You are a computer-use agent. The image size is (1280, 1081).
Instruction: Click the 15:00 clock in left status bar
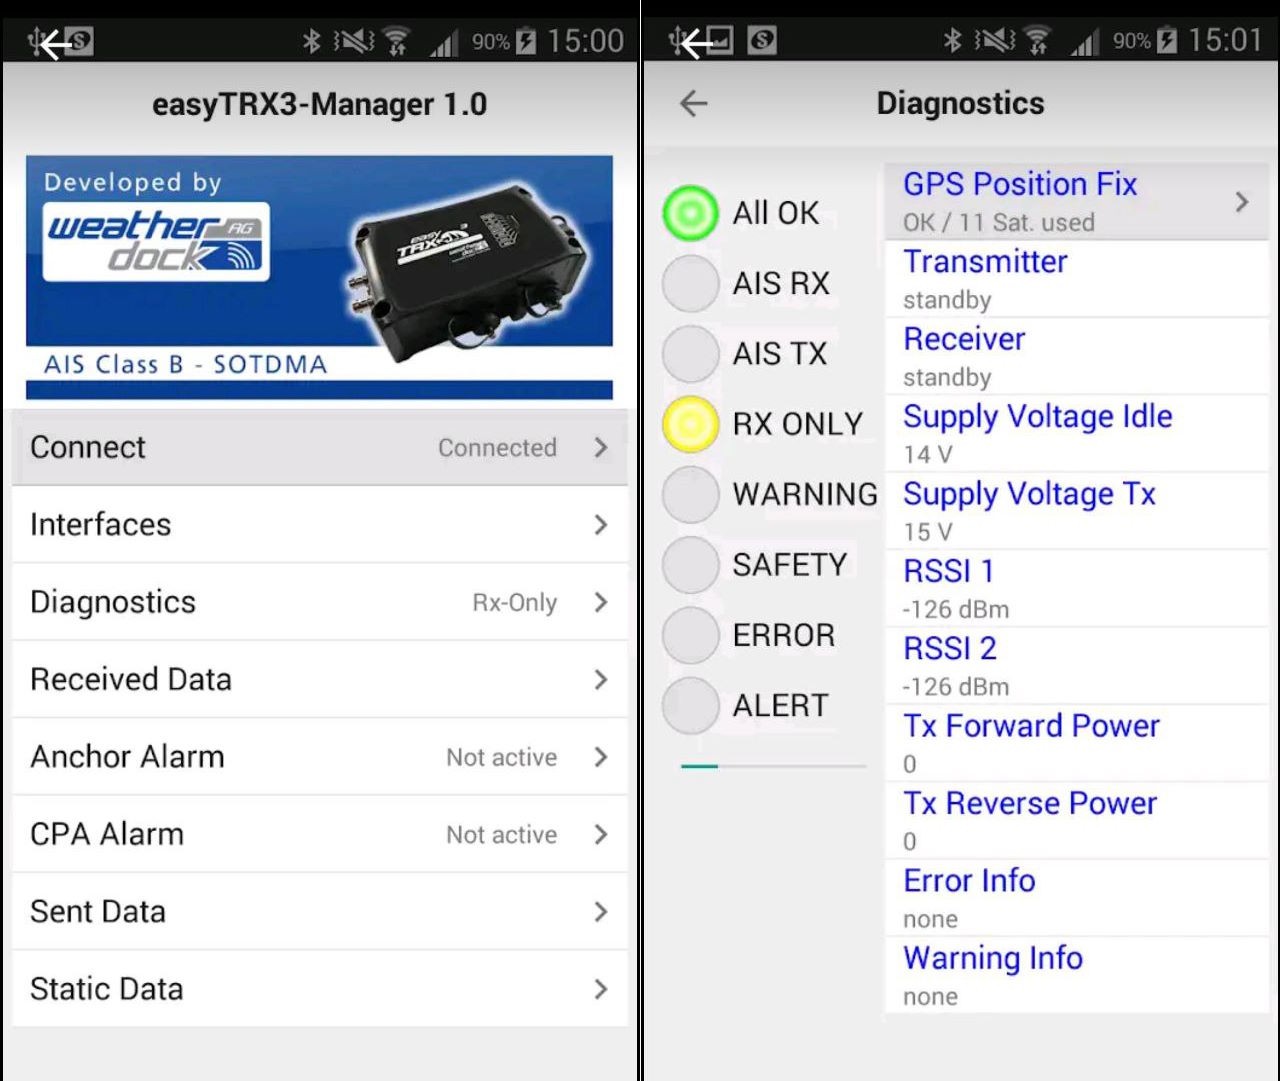coord(586,41)
